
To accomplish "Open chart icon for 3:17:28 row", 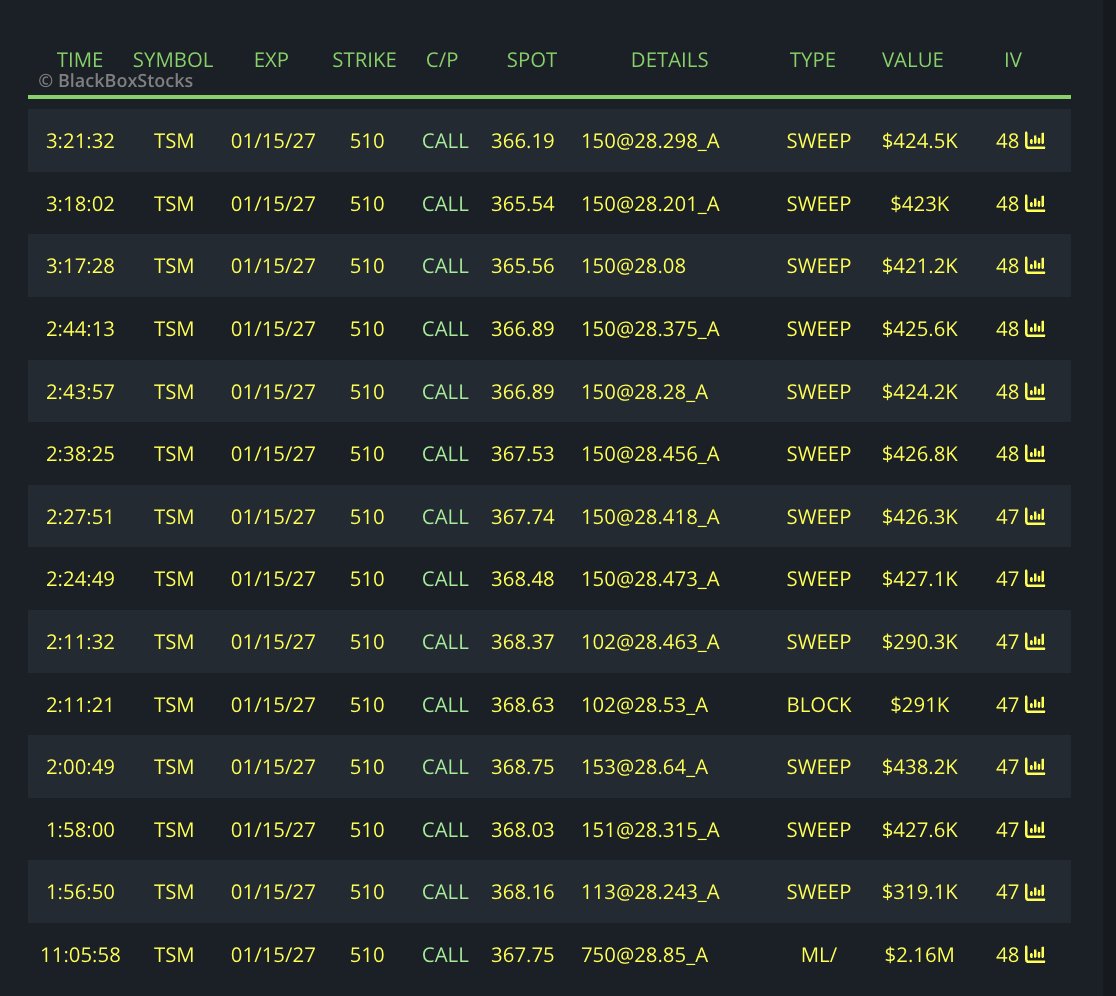I will tap(1034, 265).
